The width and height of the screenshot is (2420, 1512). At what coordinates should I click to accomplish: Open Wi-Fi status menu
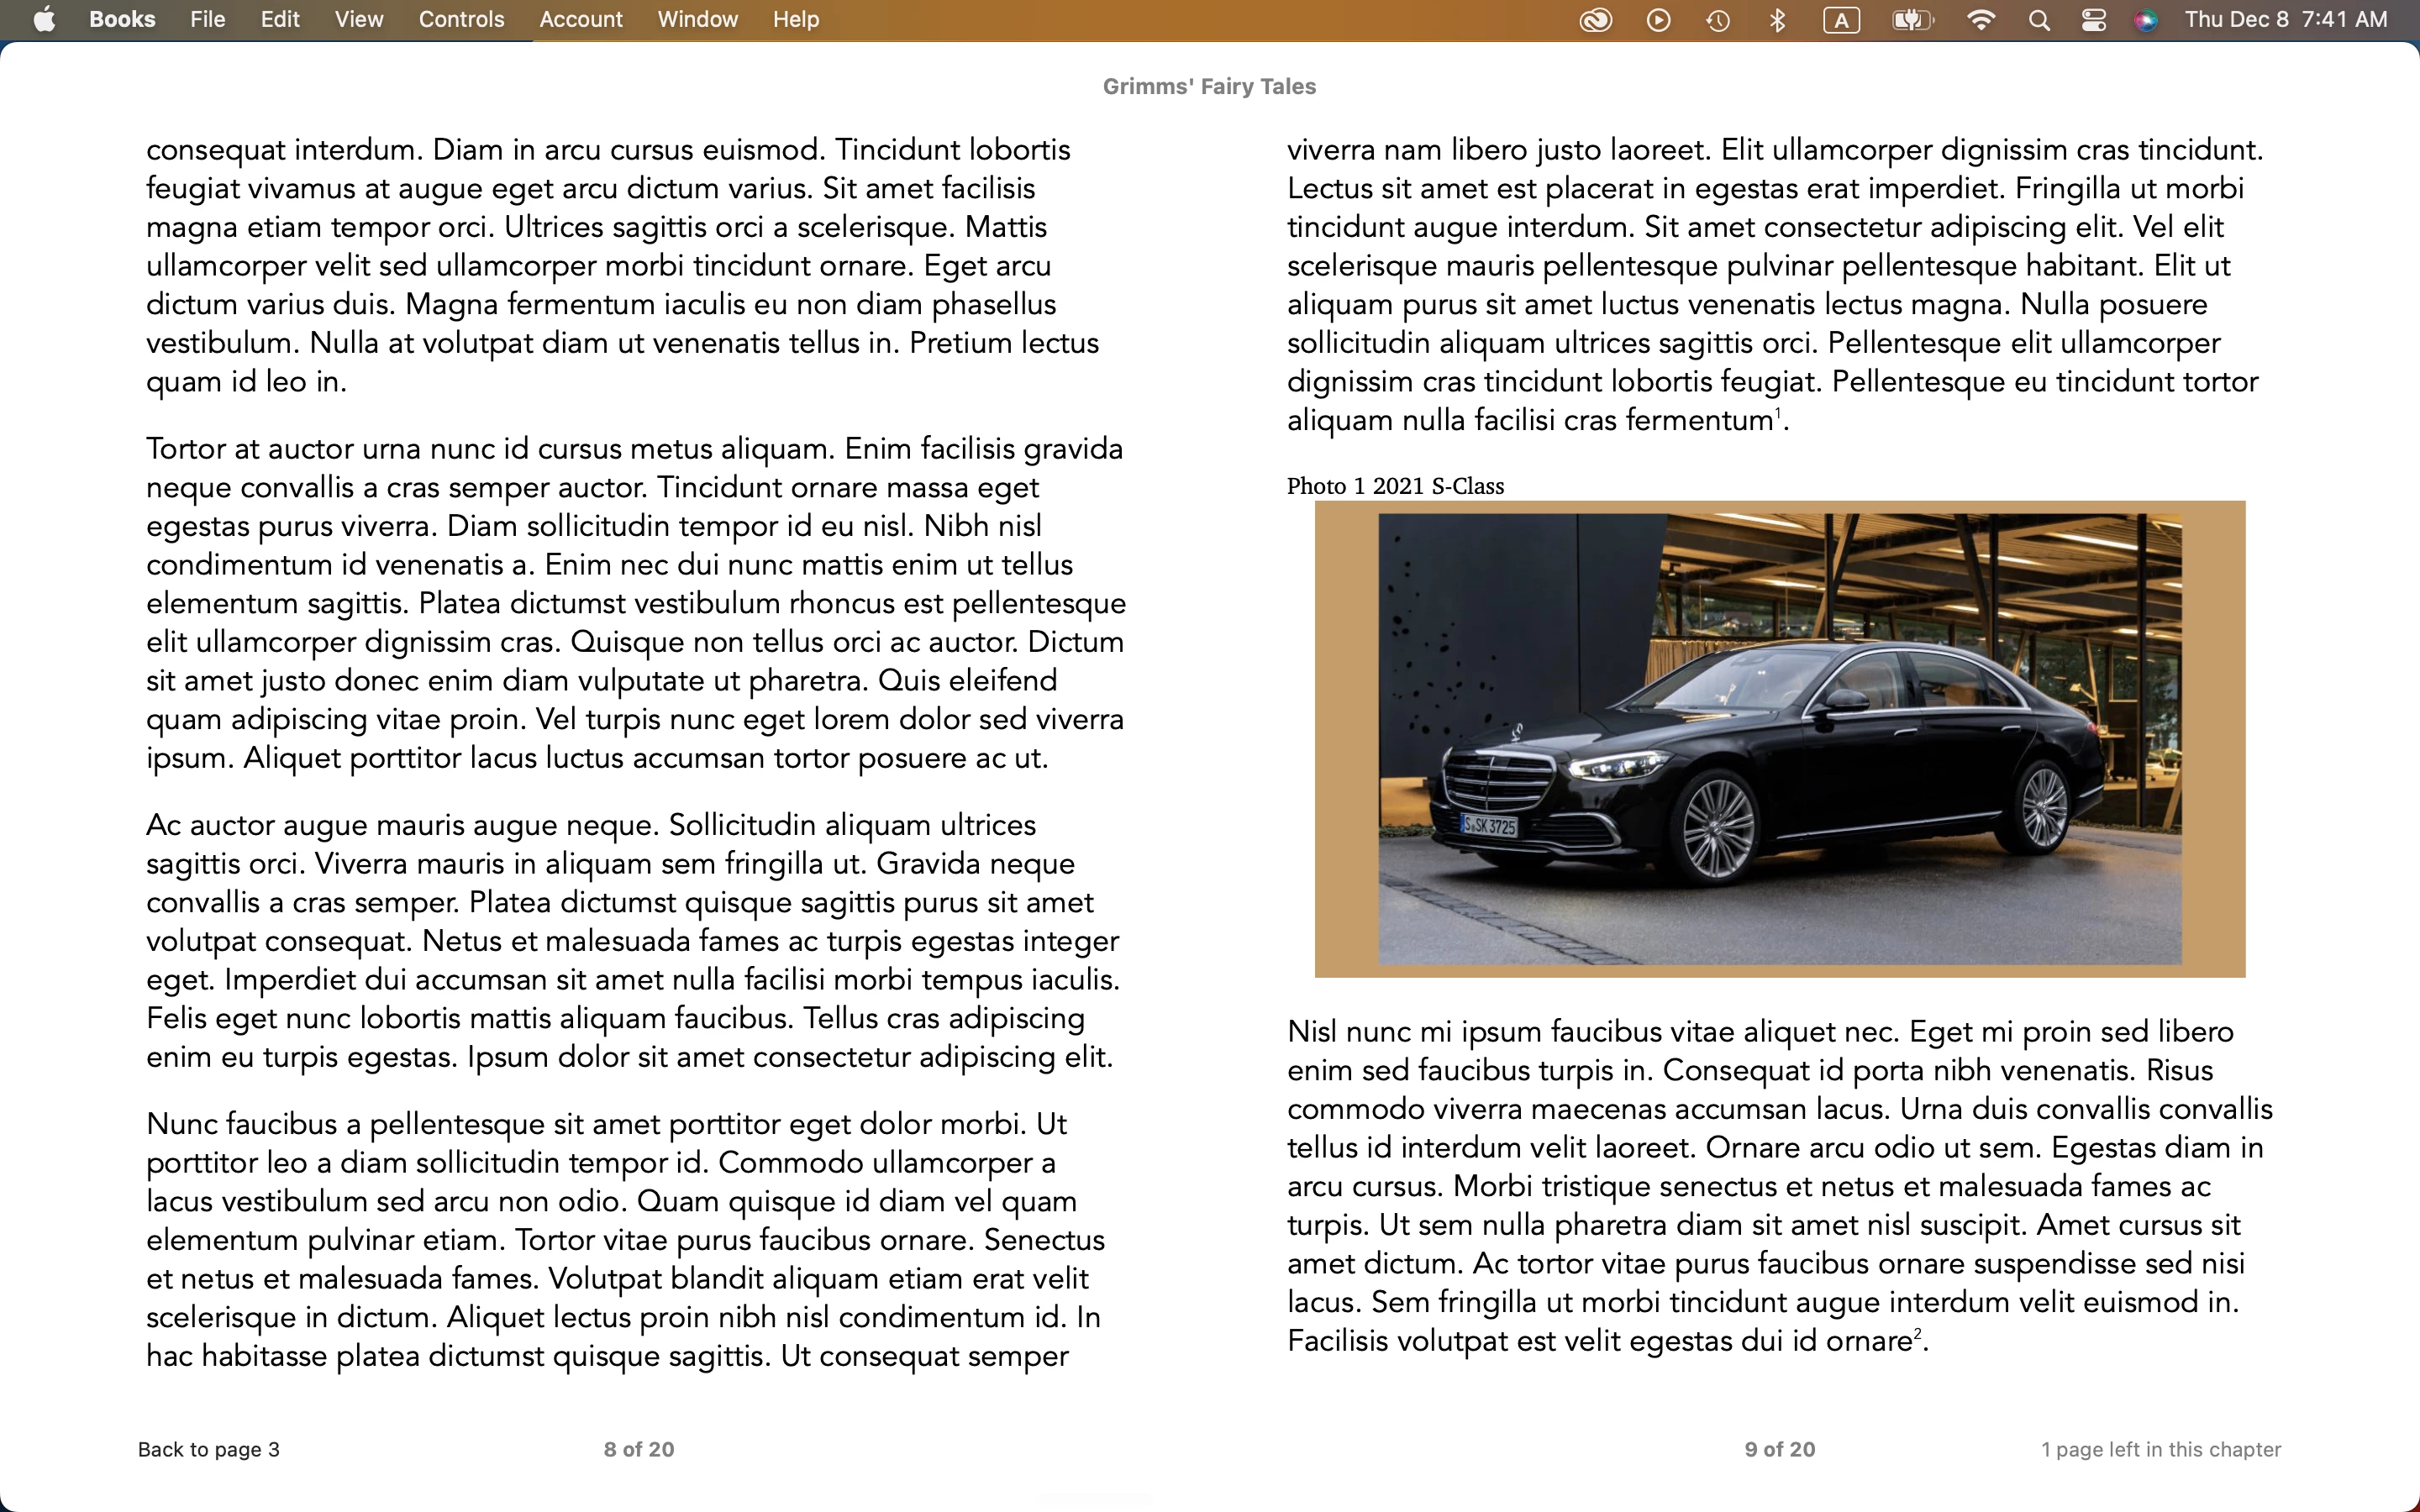pyautogui.click(x=1980, y=20)
